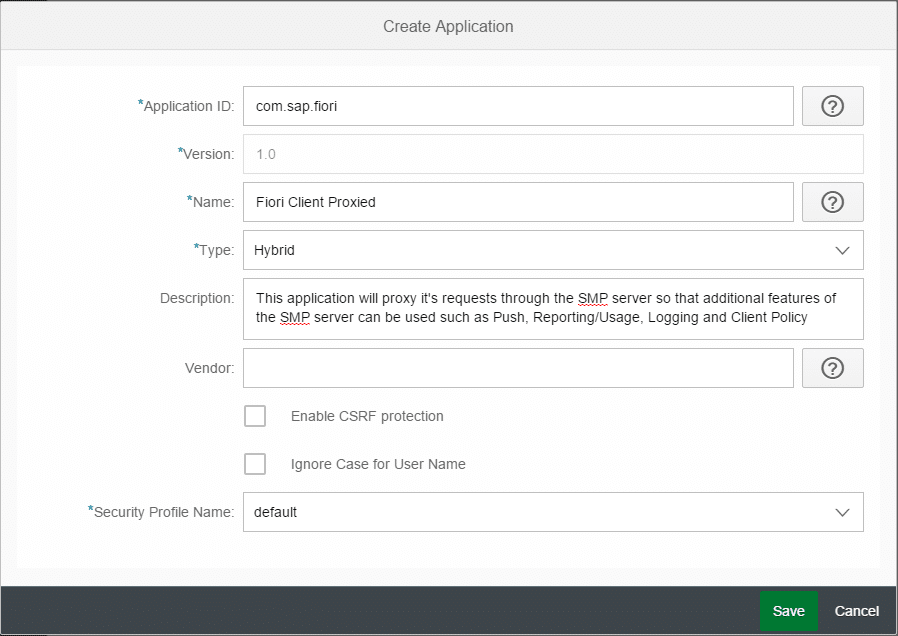898x636 pixels.
Task: Click the chevron arrow in Type field
Action: point(842,251)
